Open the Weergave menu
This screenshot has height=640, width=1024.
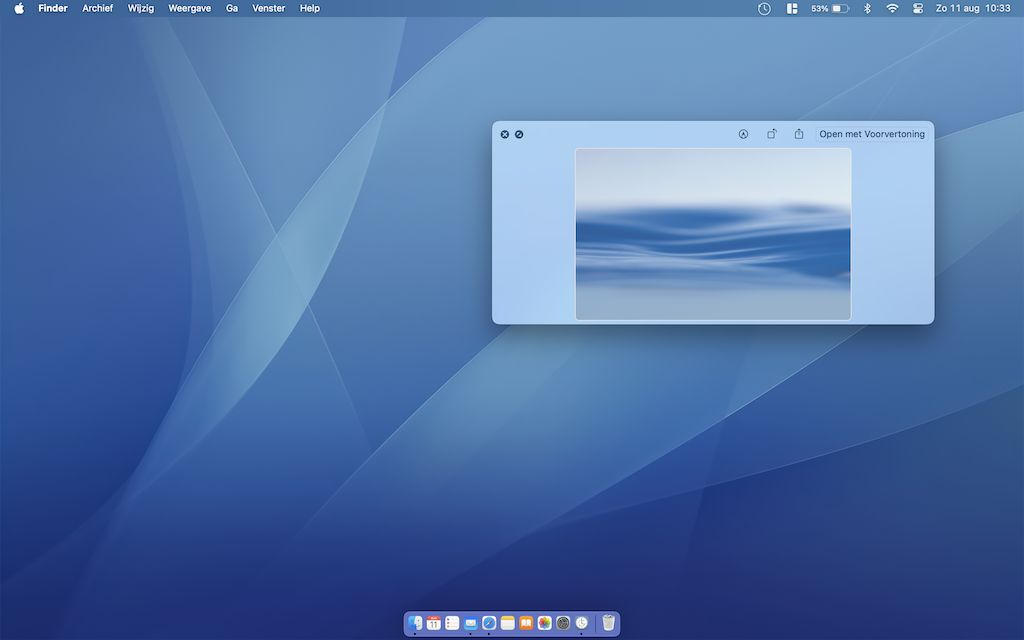click(x=189, y=8)
